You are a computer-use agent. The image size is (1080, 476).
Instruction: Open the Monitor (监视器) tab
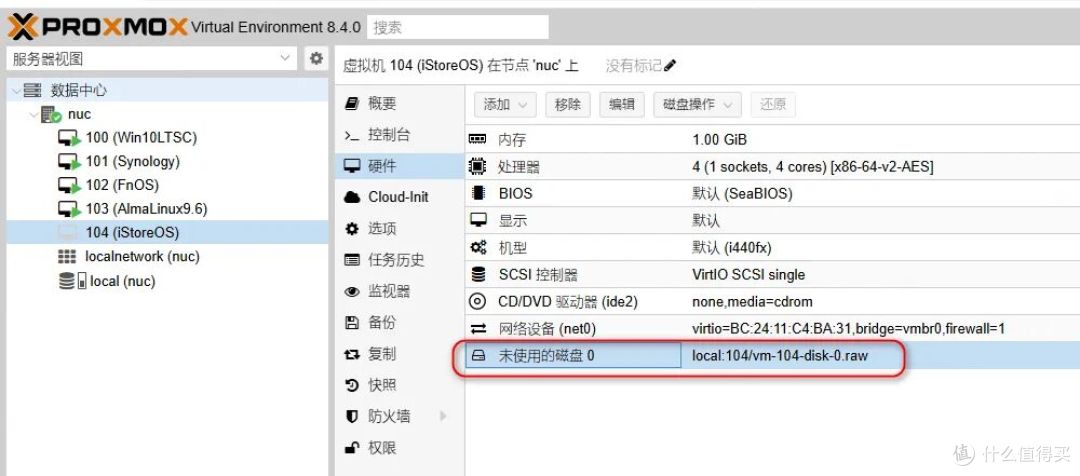(x=399, y=291)
